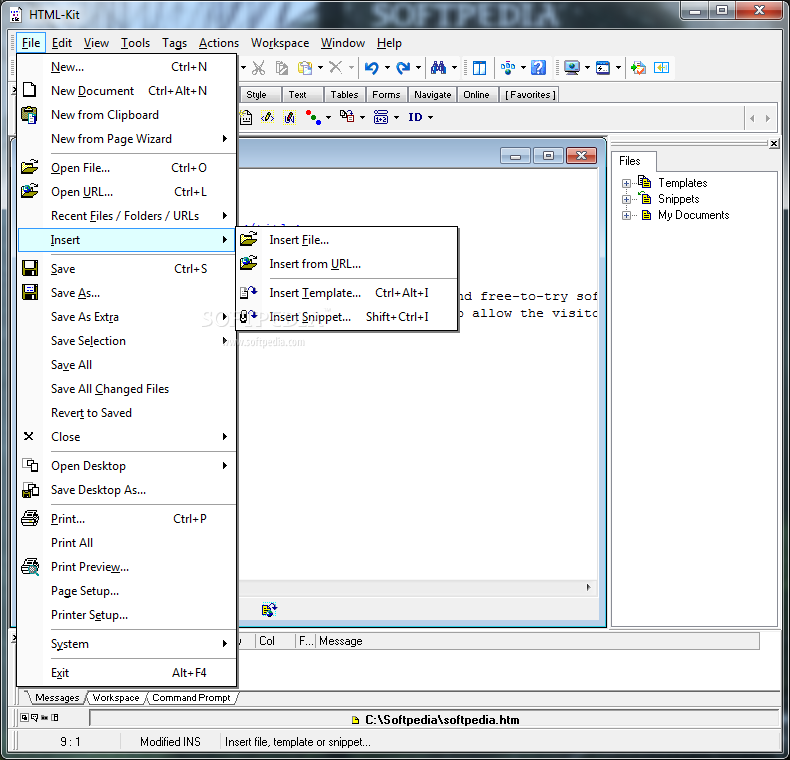Open the Find binoculars dropdown arrow
The width and height of the screenshot is (790, 760).
click(x=454, y=68)
